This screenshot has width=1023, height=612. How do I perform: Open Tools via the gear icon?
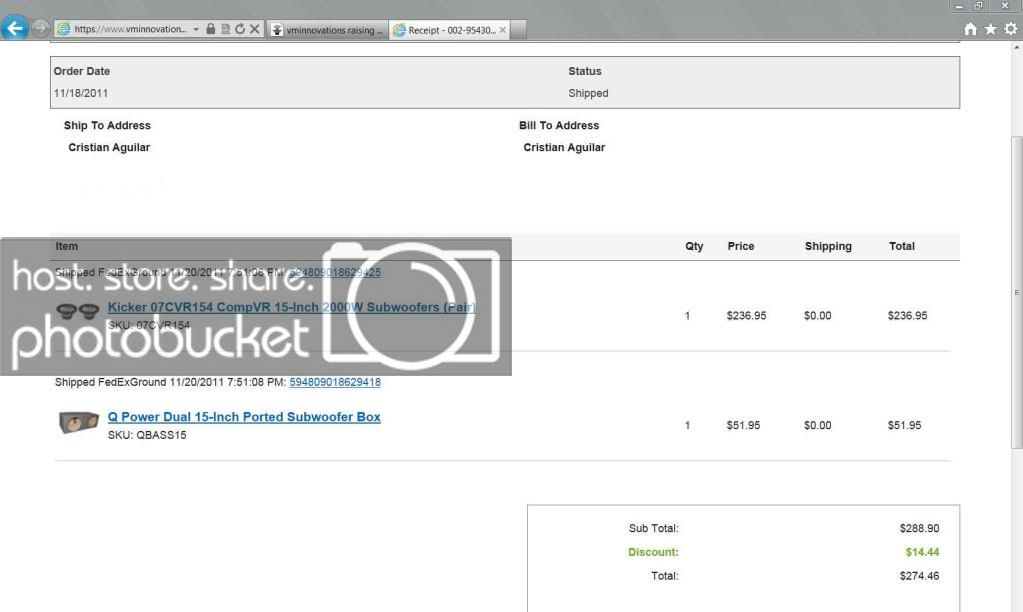[x=1011, y=29]
